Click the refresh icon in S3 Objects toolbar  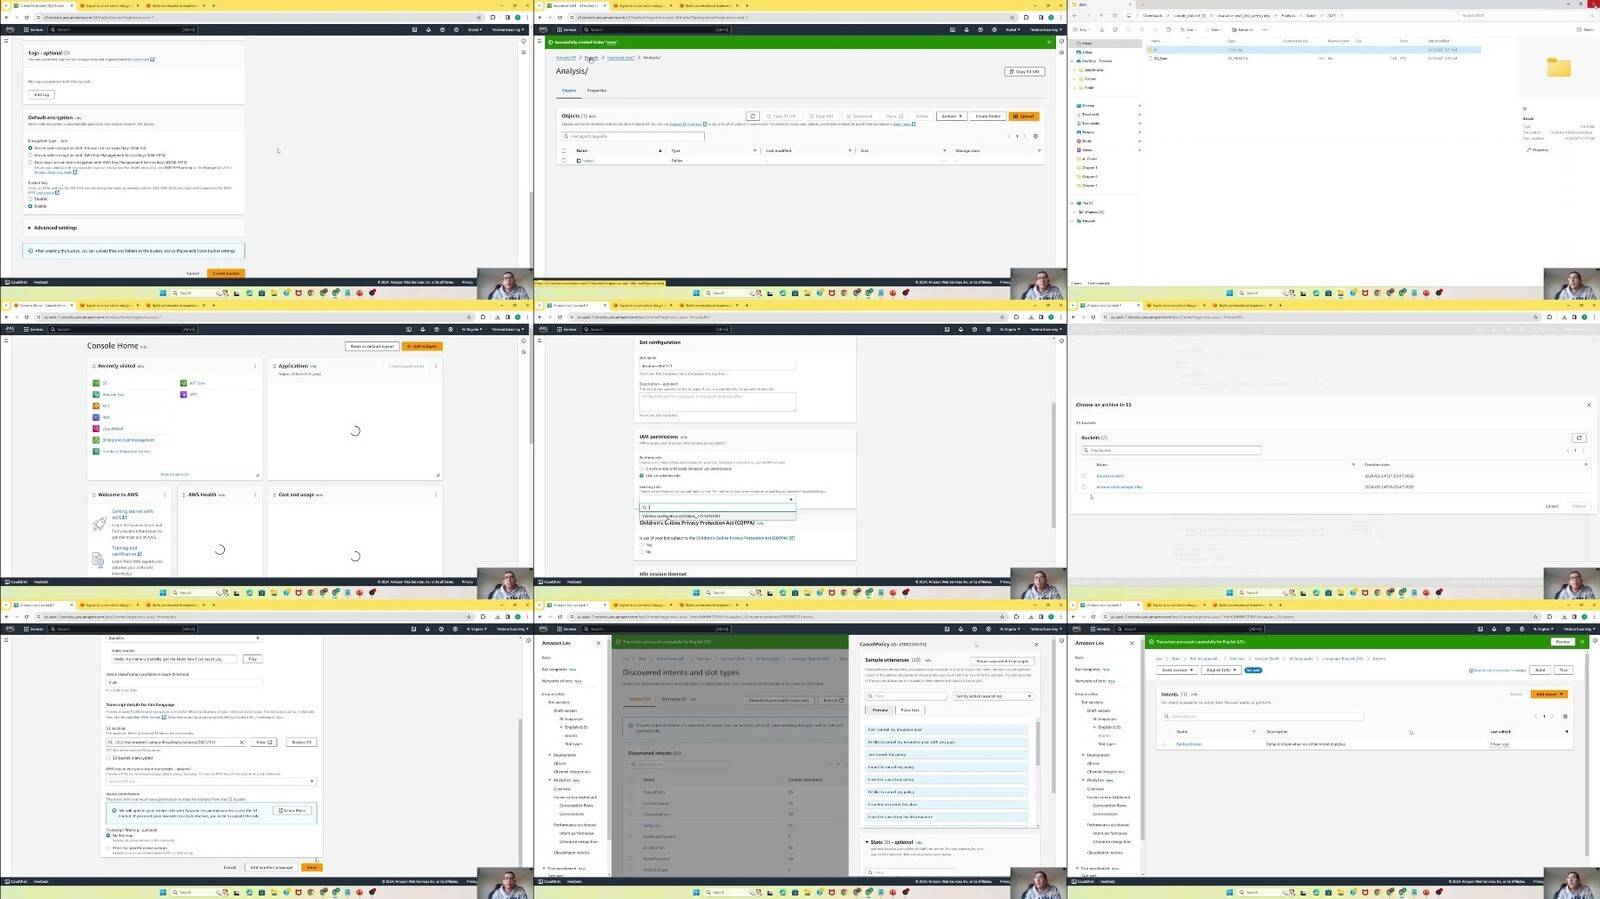[753, 116]
